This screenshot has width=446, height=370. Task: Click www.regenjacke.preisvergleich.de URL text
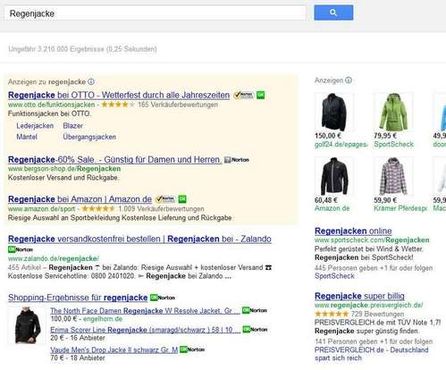coord(369,305)
